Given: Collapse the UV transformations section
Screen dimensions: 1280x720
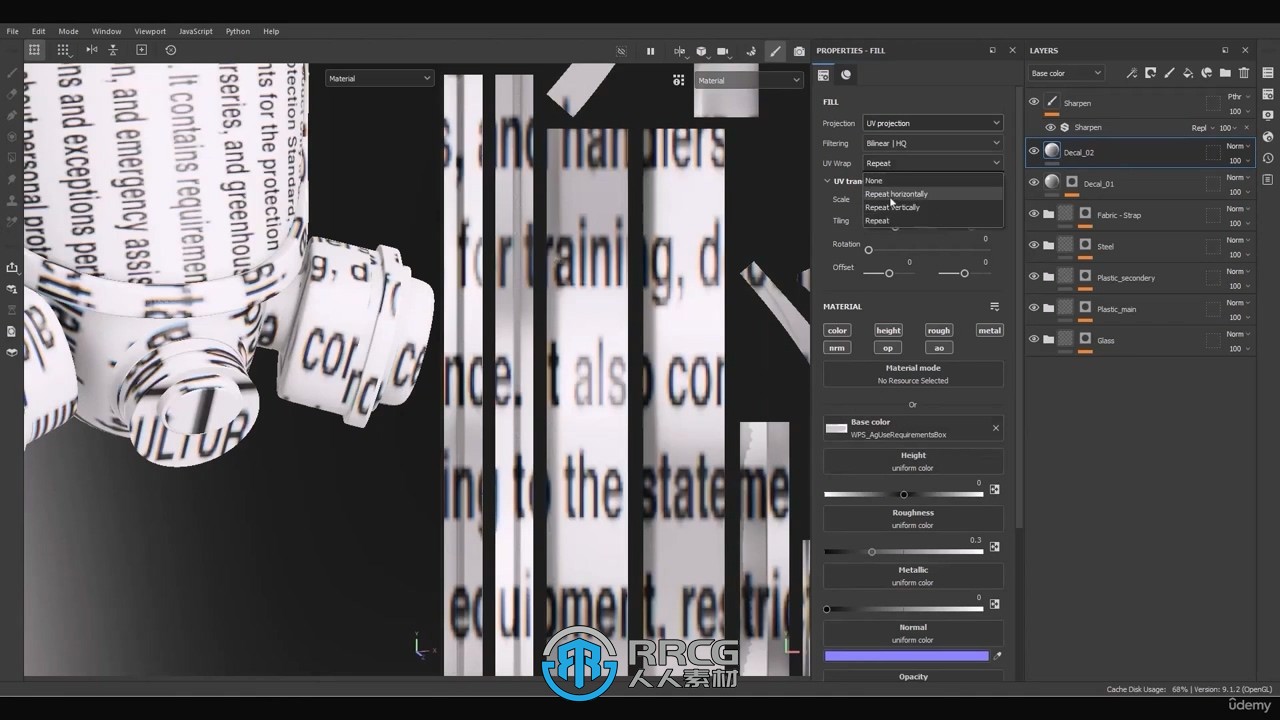Looking at the screenshot, I should 827,181.
